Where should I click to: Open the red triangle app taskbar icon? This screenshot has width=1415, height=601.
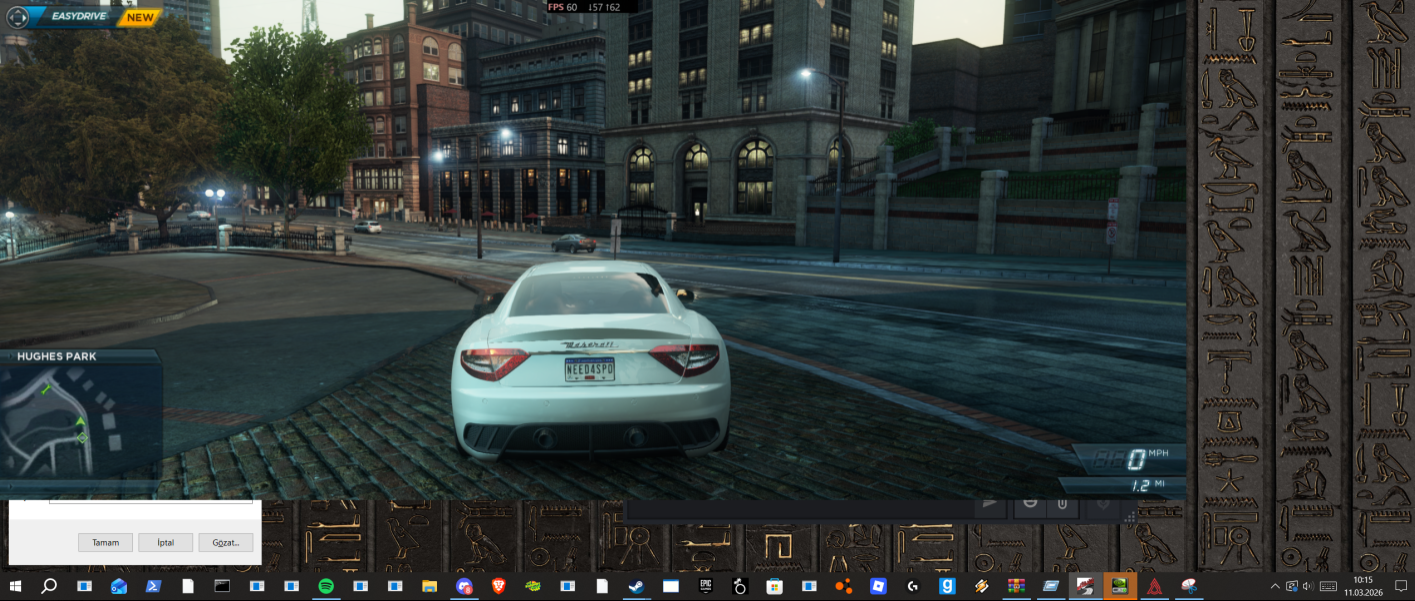[1154, 586]
